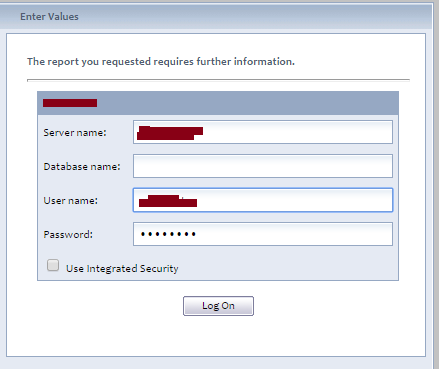The image size is (439, 369).
Task: Click the 'Enter Values' dialog title
Action: pyautogui.click(x=49, y=17)
